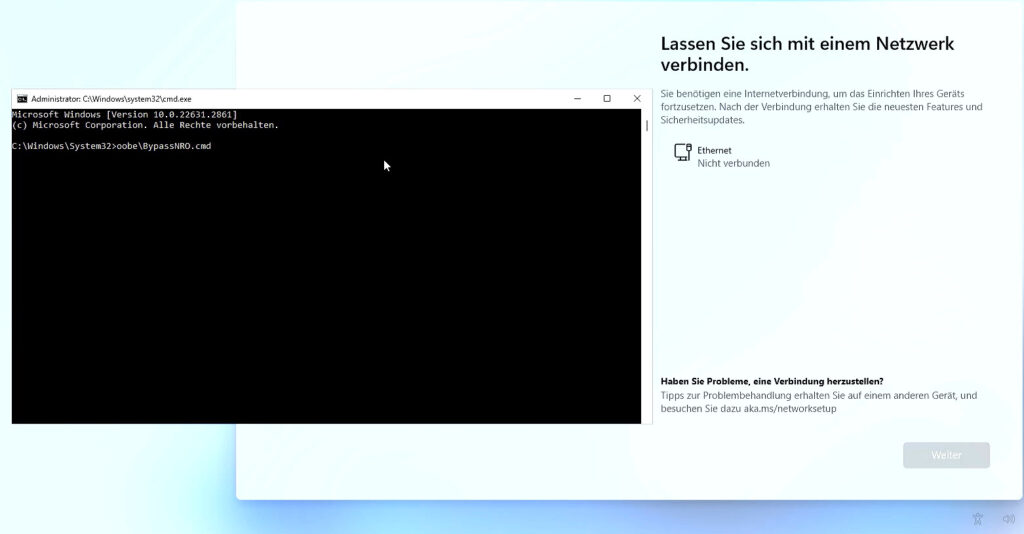Screen dimensions: 1024x534
Task: Open the volume speaker icon
Action: [x=1008, y=519]
